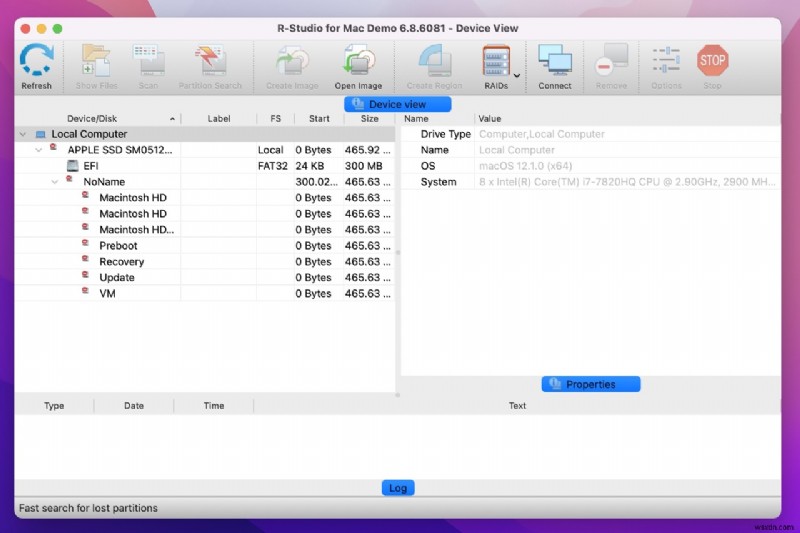Select the Recovery volume row
The width and height of the screenshot is (800, 533).
(x=204, y=262)
